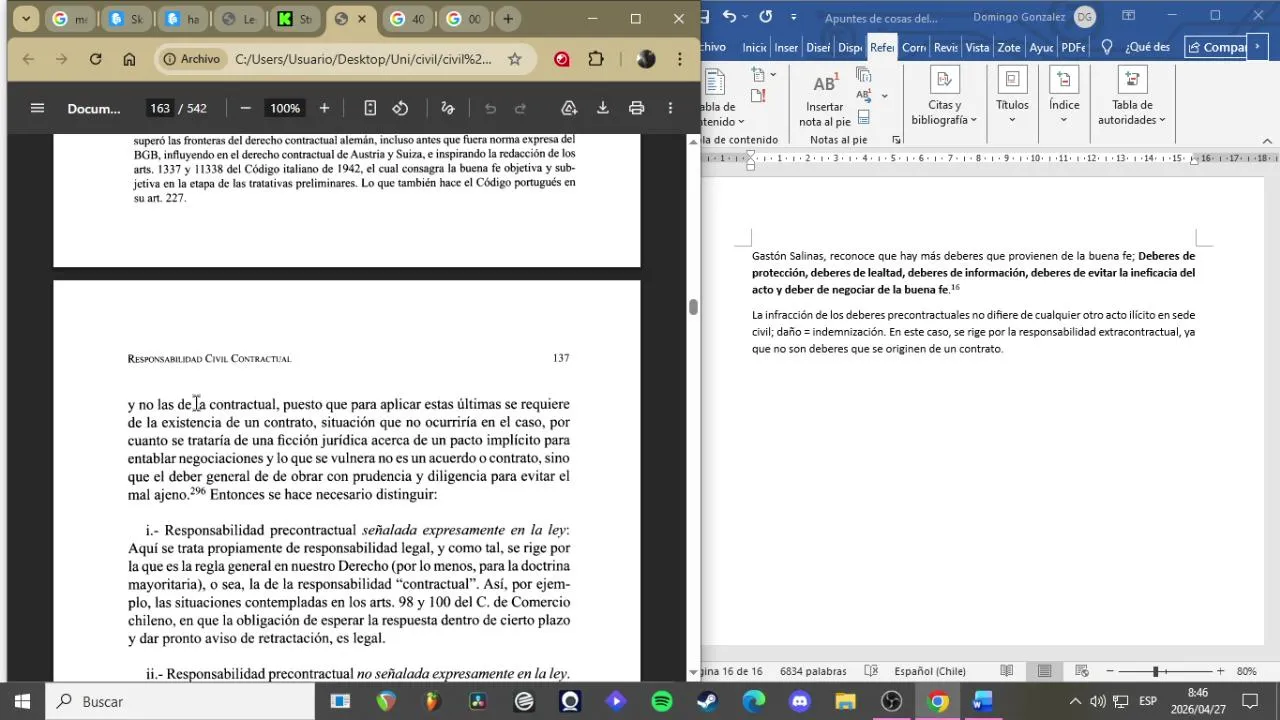Zoom in the PDF with plus button
Viewport: 1280px width, 720px height.
(x=324, y=108)
